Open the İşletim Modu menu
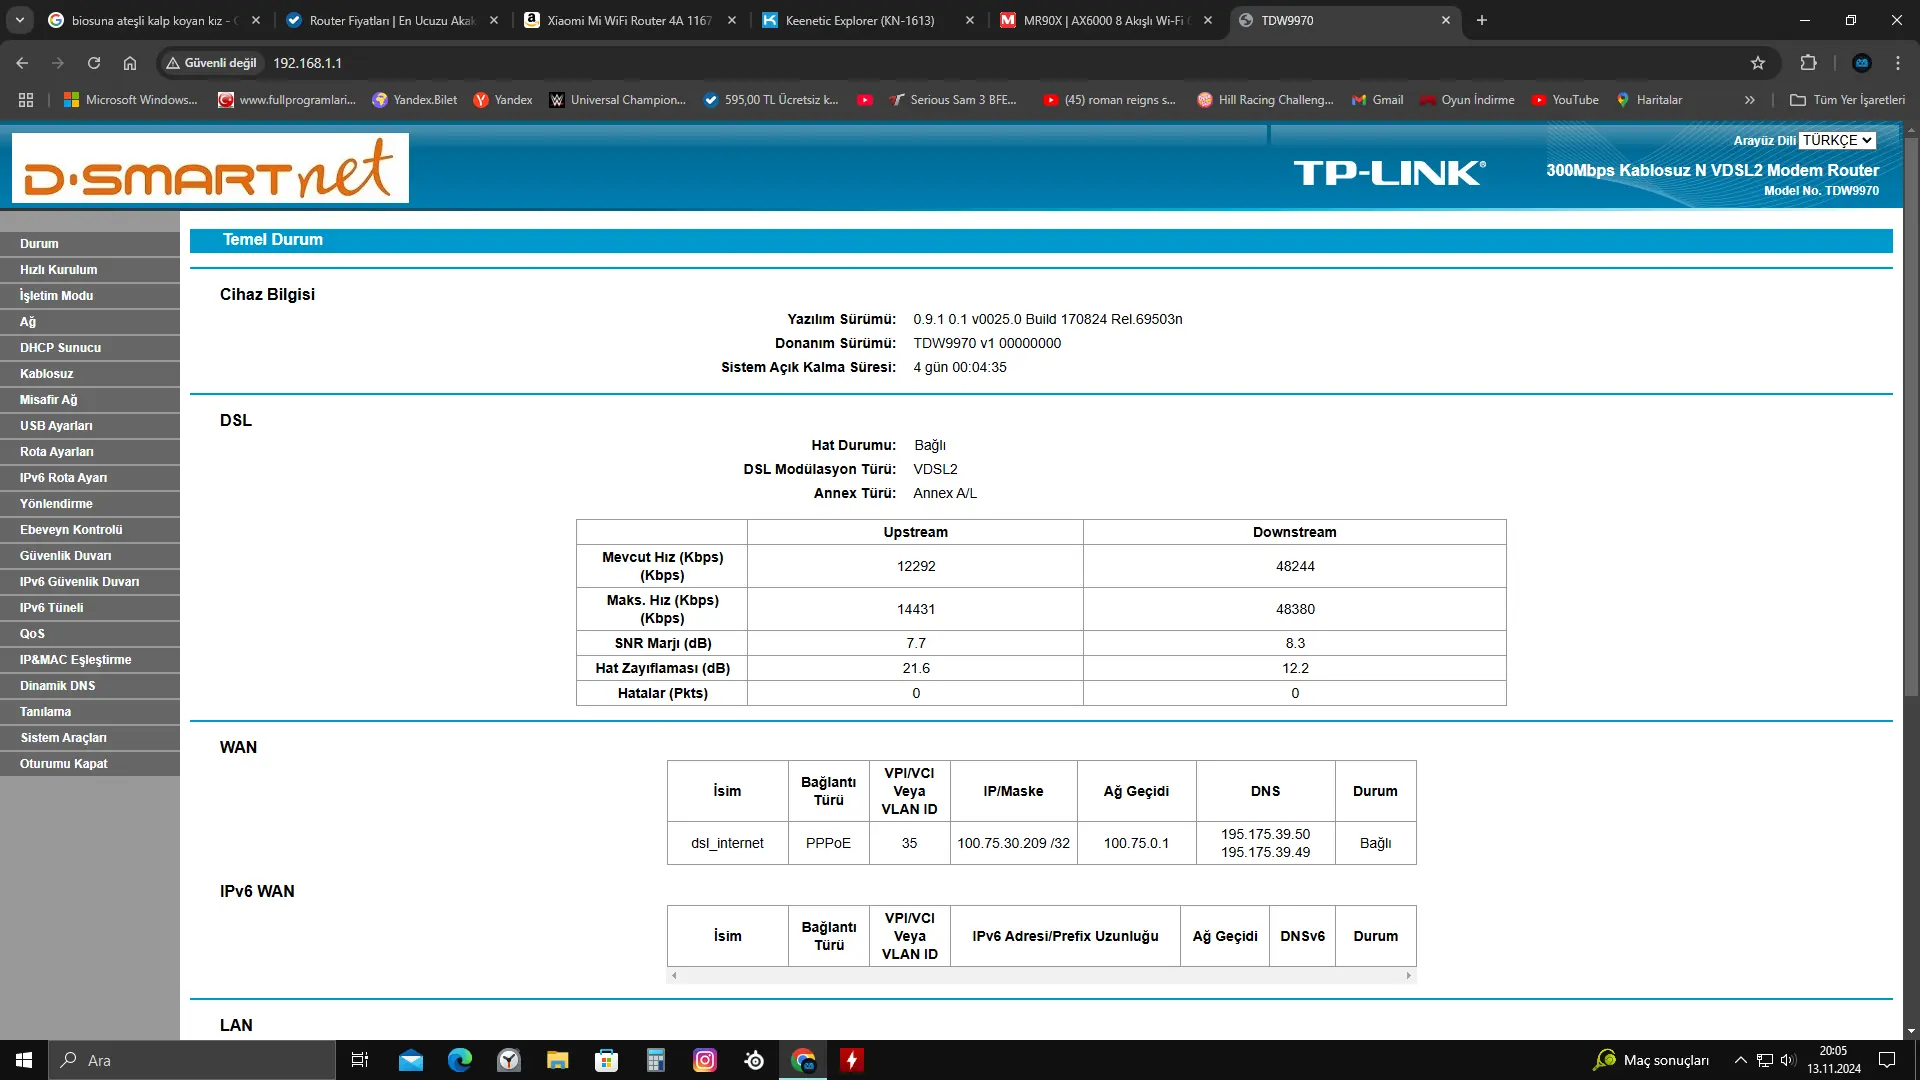 90,296
